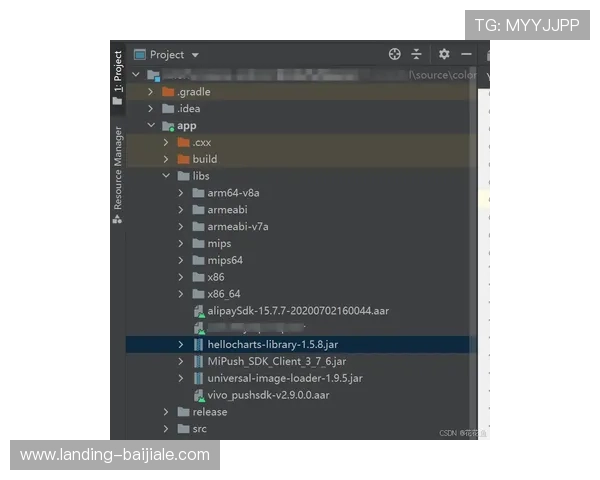Select the ".idea" row label
600x480 pixels.
click(189, 109)
